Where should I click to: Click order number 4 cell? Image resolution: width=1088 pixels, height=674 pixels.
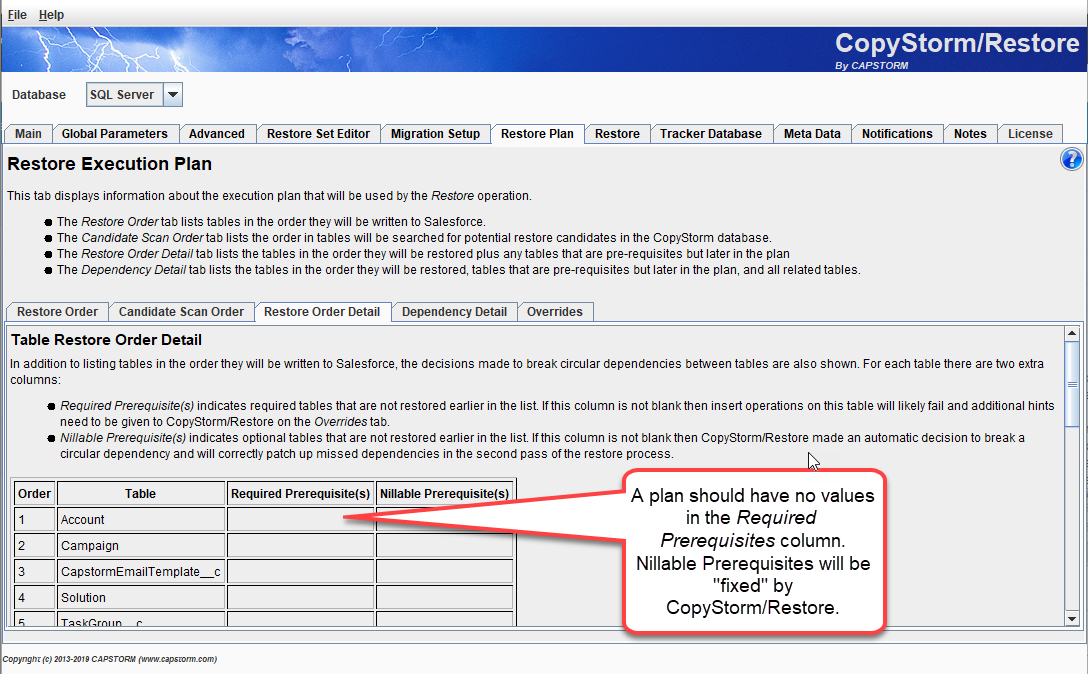pos(35,598)
